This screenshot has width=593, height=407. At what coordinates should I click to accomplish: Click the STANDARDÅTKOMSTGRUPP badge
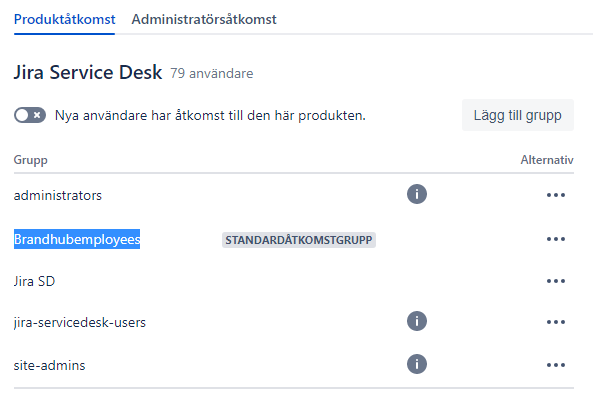click(x=299, y=240)
